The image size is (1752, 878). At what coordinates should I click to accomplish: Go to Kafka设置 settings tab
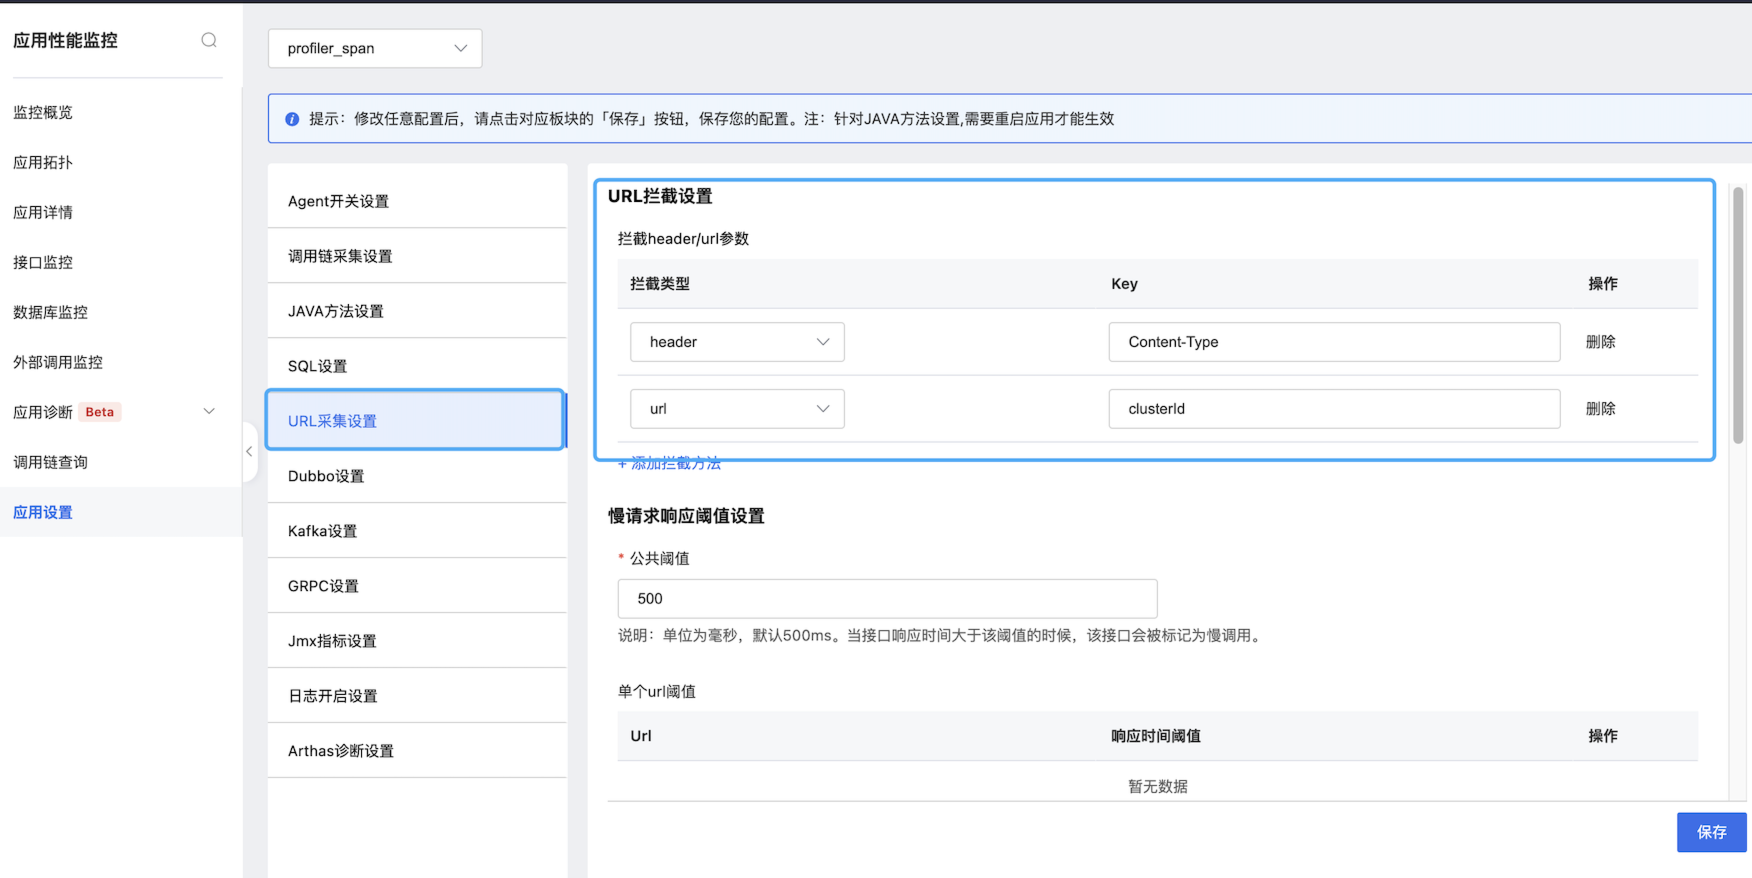pyautogui.click(x=322, y=531)
